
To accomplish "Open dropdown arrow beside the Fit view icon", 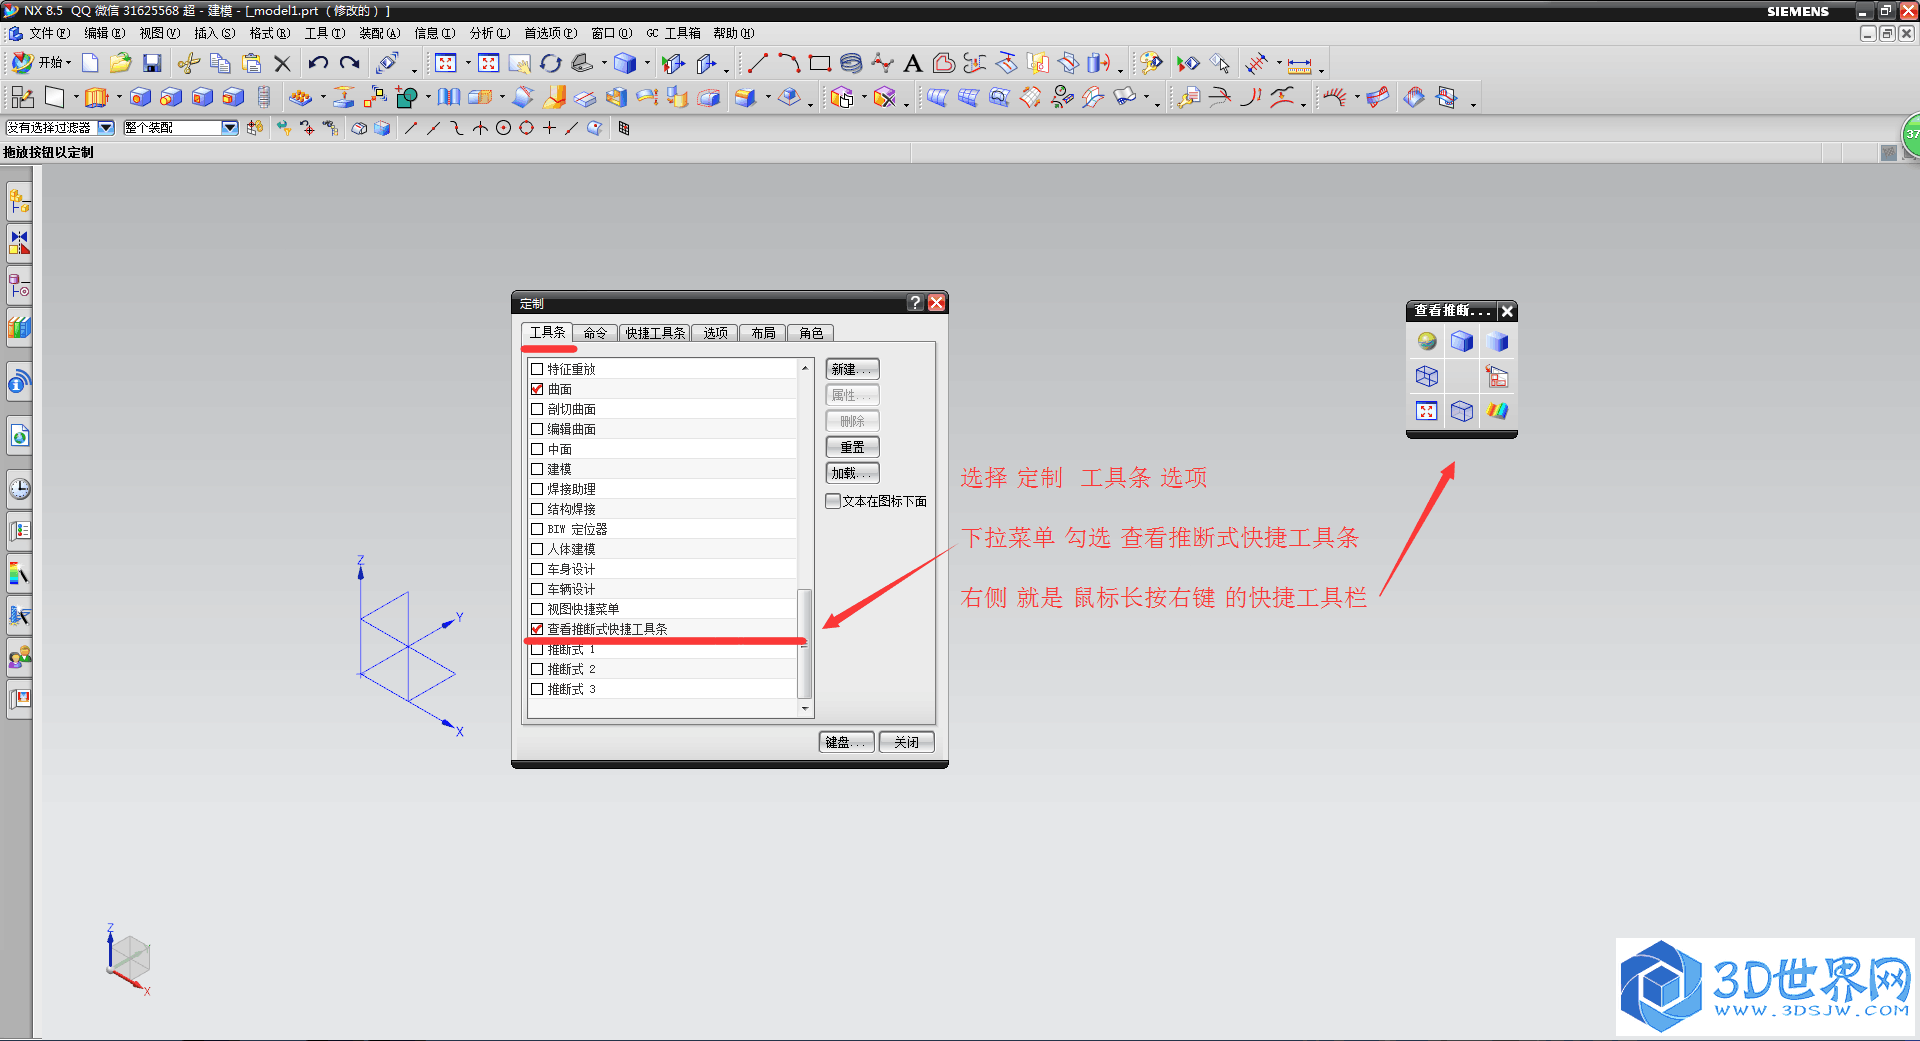I will pyautogui.click(x=467, y=64).
